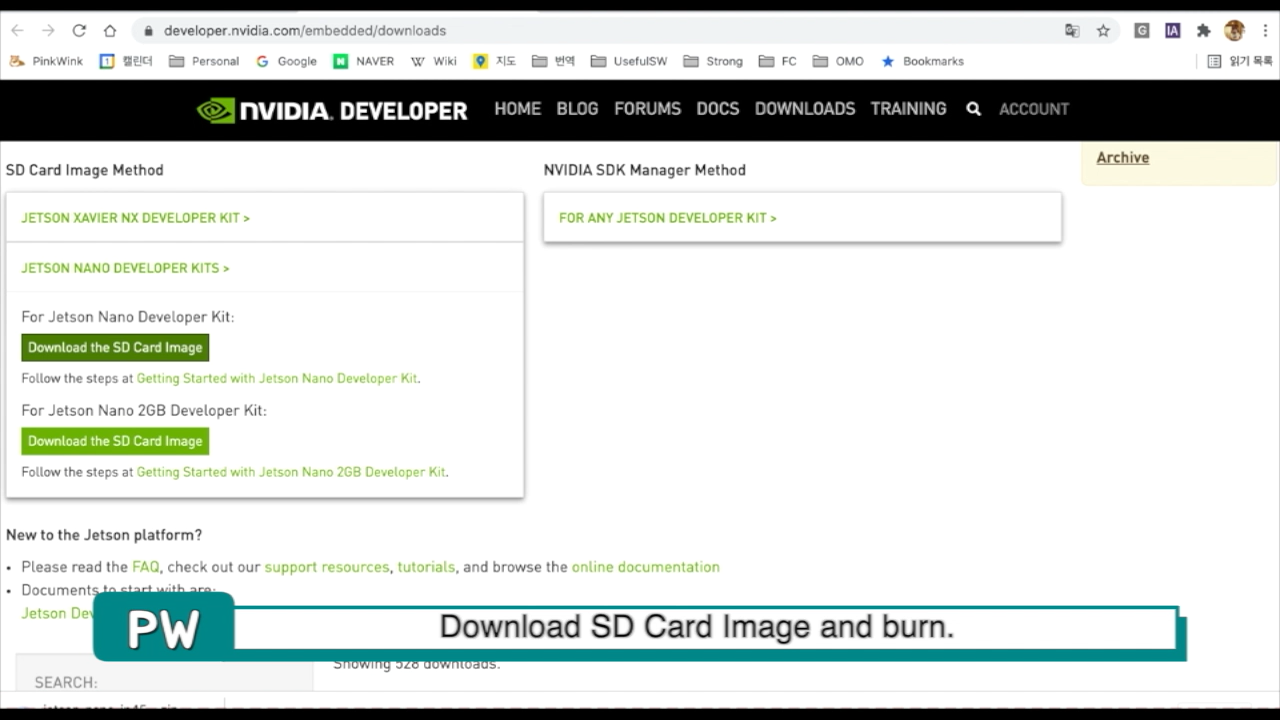Open the IA extension icon
Screen dimensions: 1280x720
tap(1172, 30)
